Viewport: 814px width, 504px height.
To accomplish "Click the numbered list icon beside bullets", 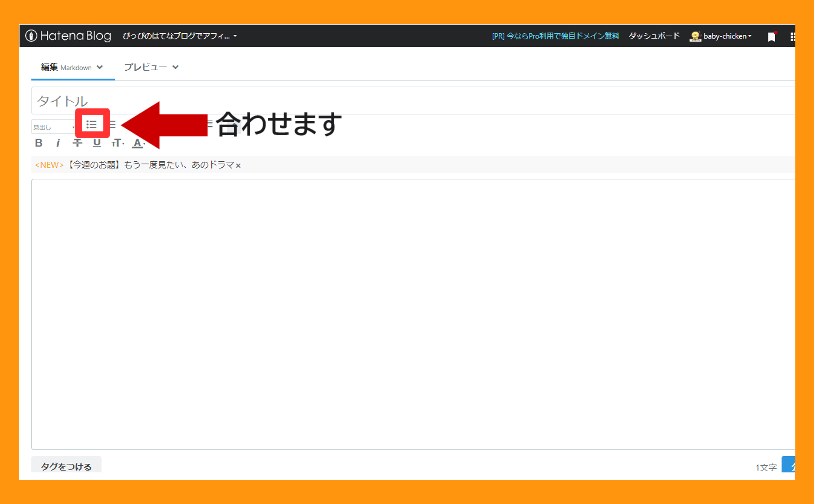I will click(x=112, y=125).
